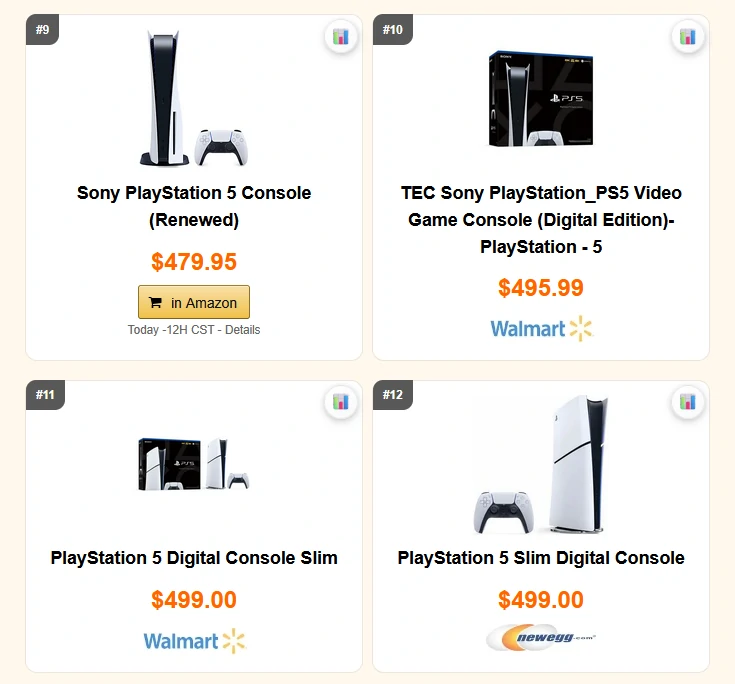Open TEC Sony PlayStation_PS5 Digital Edition title
735x684 pixels.
pos(541,220)
